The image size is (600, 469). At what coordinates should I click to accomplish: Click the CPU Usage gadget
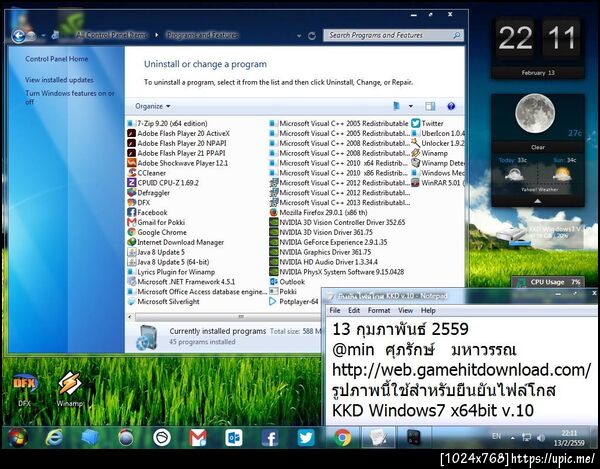[x=548, y=282]
